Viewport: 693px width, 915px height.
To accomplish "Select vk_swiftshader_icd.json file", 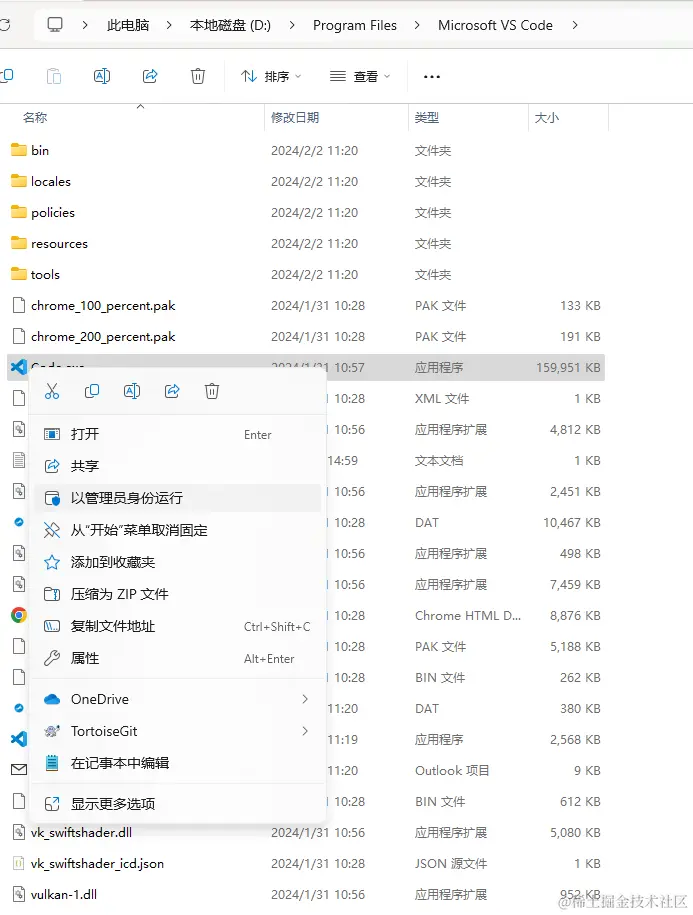I will [x=97, y=863].
